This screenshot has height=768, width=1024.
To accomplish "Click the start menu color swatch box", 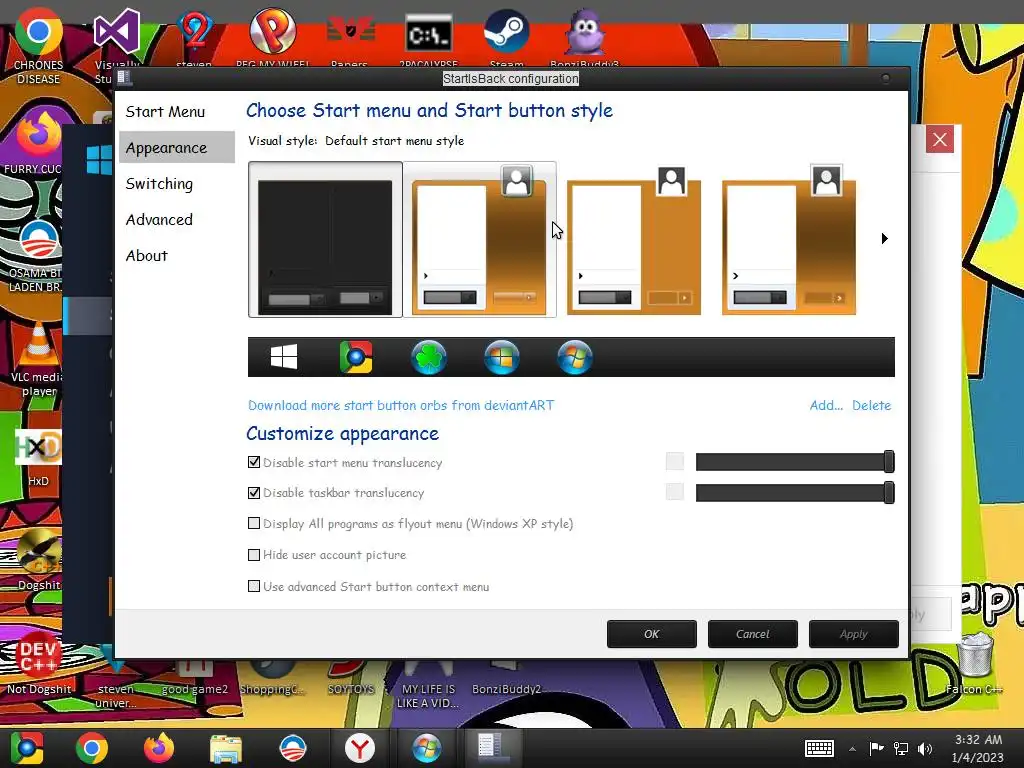I will (675, 461).
